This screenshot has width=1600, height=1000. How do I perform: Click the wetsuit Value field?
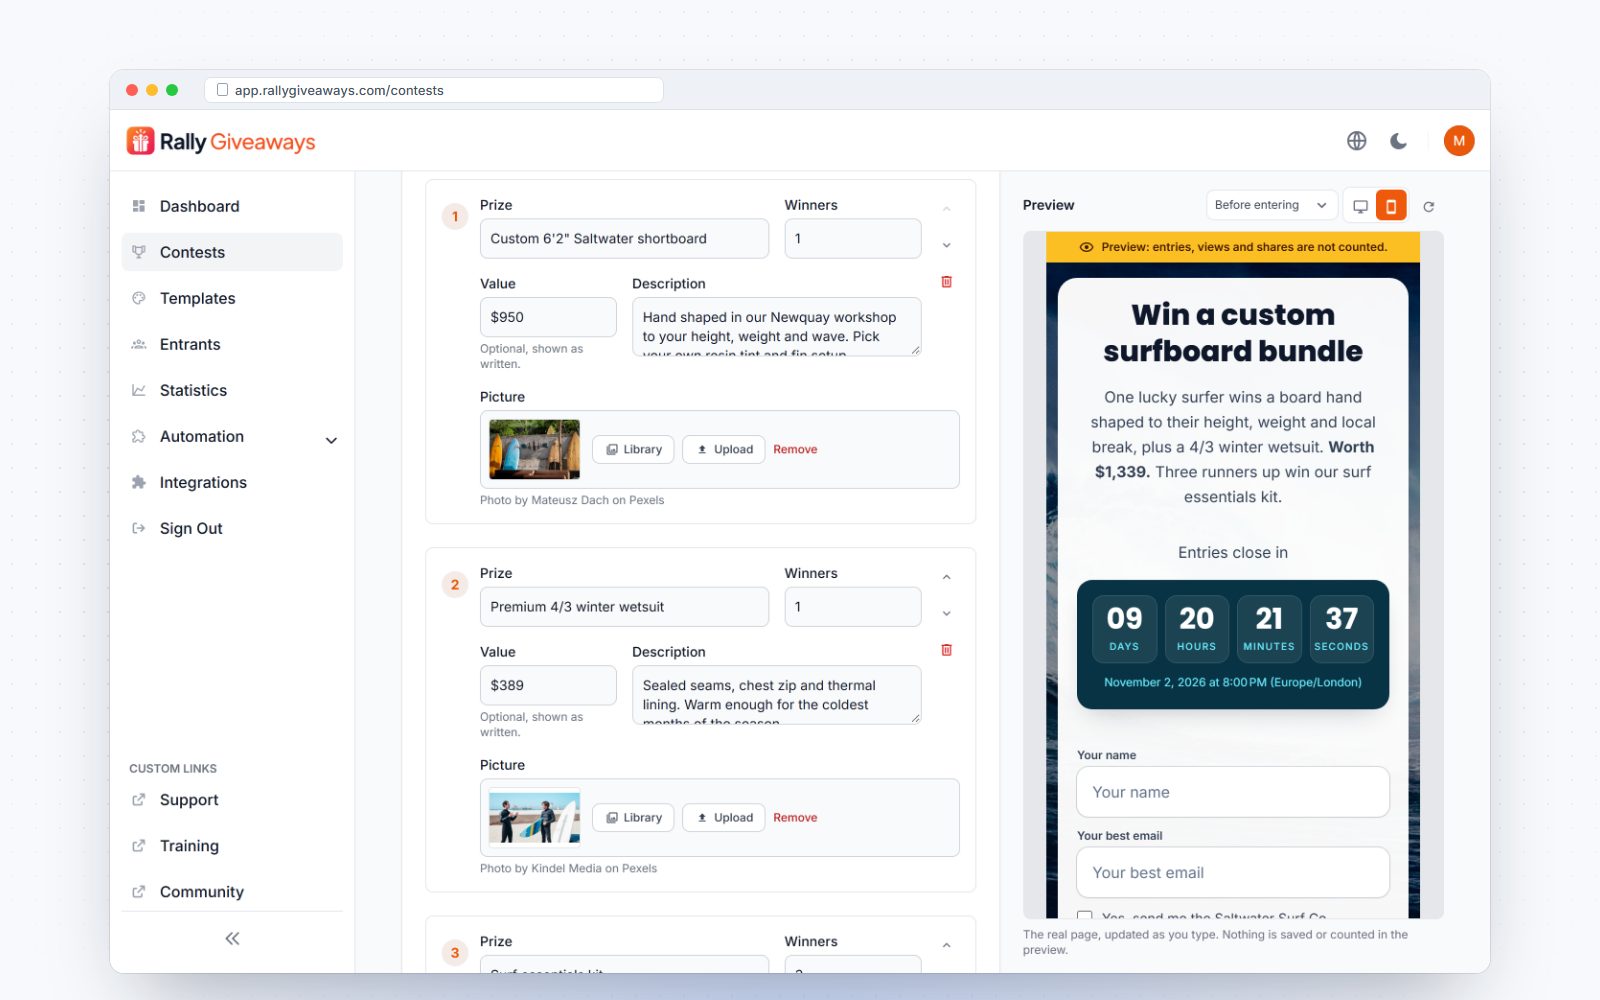tap(548, 686)
